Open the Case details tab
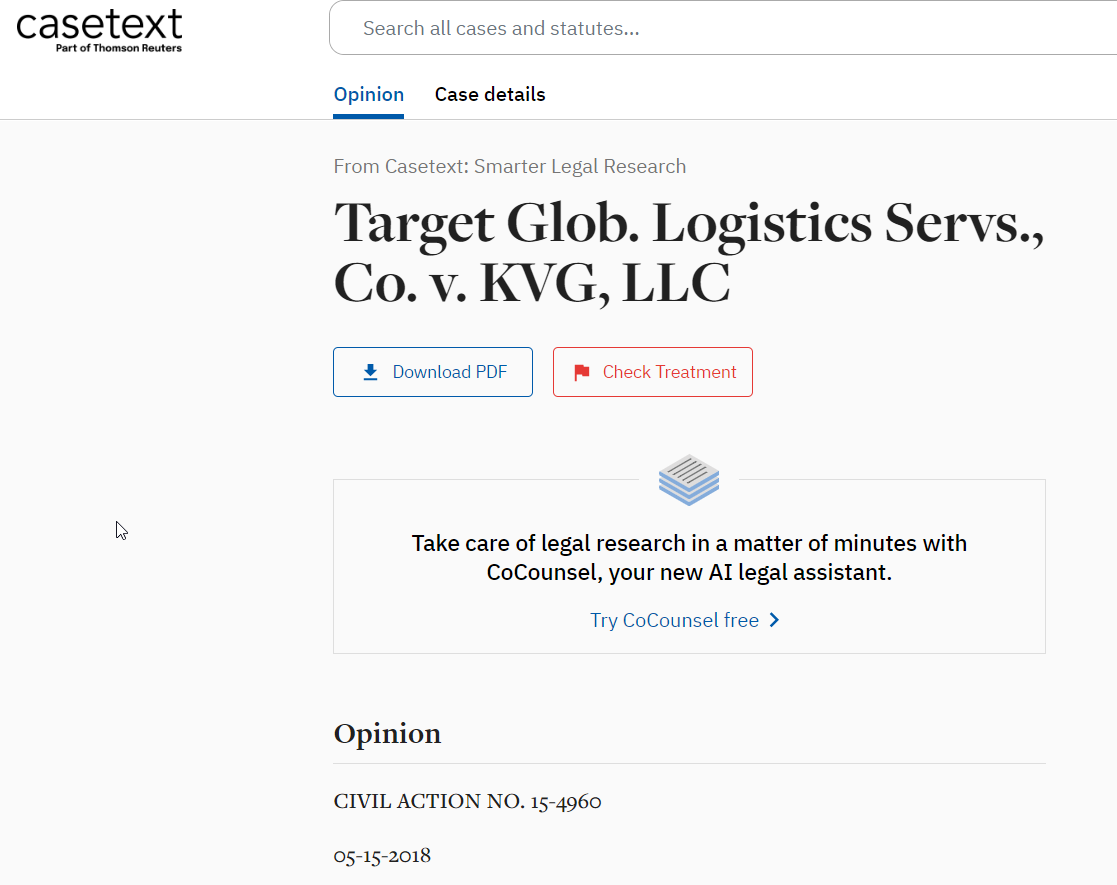Image resolution: width=1117 pixels, height=885 pixels. (x=490, y=95)
